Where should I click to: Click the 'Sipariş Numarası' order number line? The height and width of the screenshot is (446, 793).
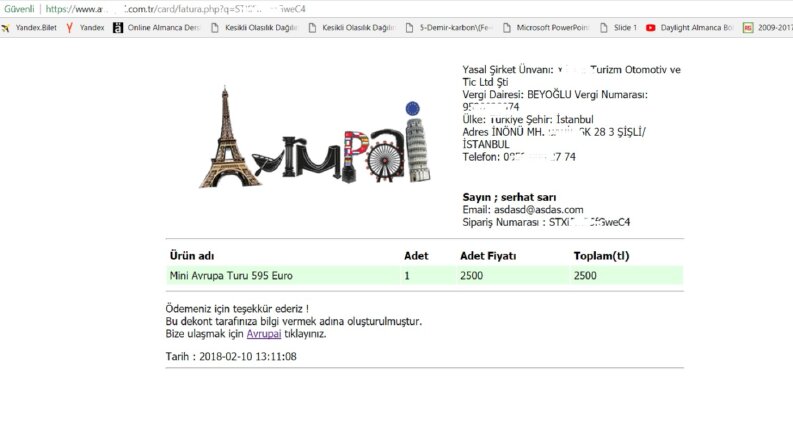[546, 222]
